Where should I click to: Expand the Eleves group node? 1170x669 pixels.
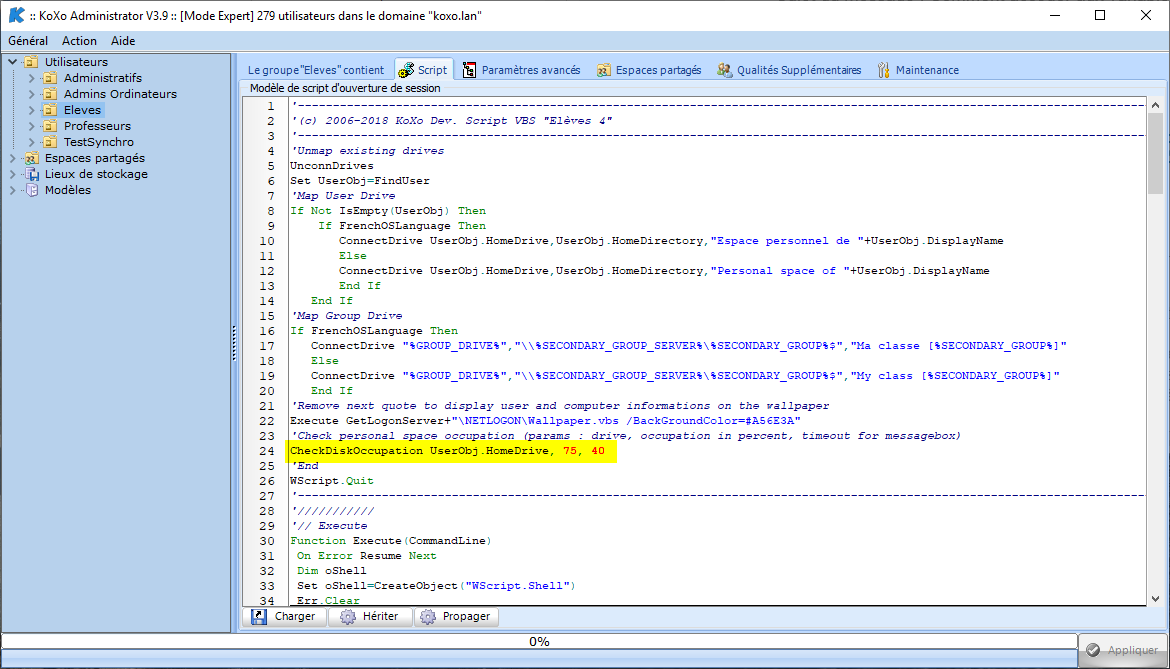(31, 110)
